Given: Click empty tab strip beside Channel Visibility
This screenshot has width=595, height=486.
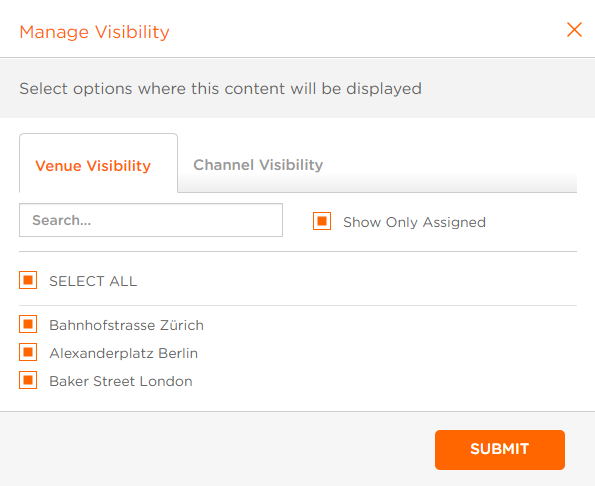Looking at the screenshot, I should coord(450,165).
